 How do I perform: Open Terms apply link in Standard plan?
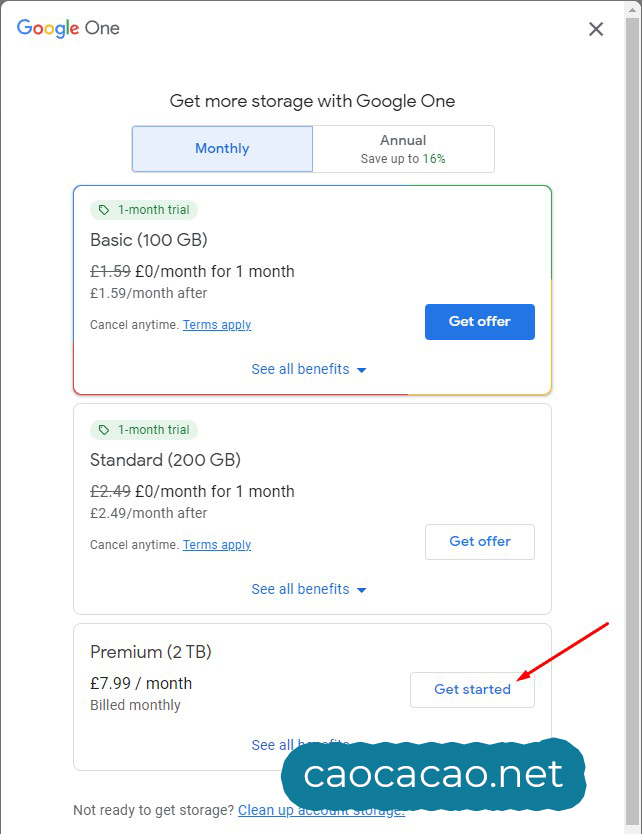(217, 545)
